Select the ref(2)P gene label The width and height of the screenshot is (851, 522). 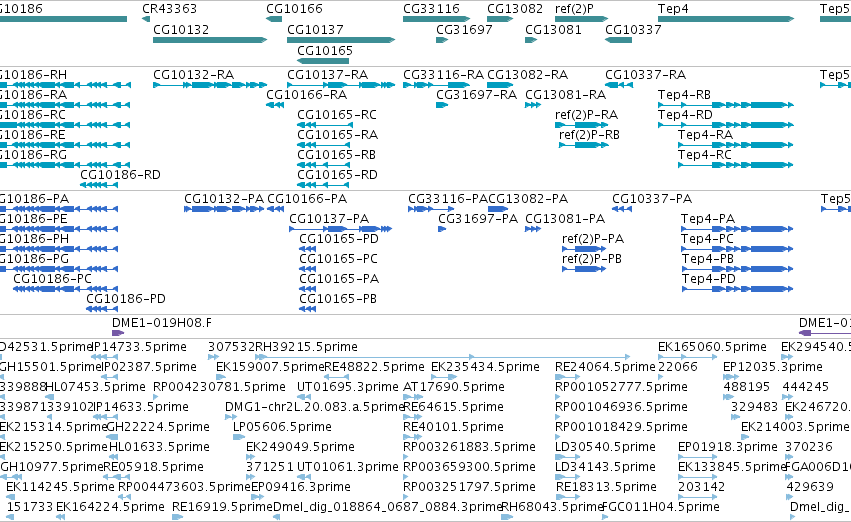click(574, 9)
